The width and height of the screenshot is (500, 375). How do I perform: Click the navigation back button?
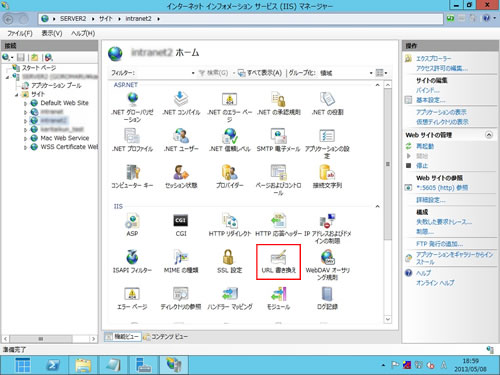tap(8, 19)
